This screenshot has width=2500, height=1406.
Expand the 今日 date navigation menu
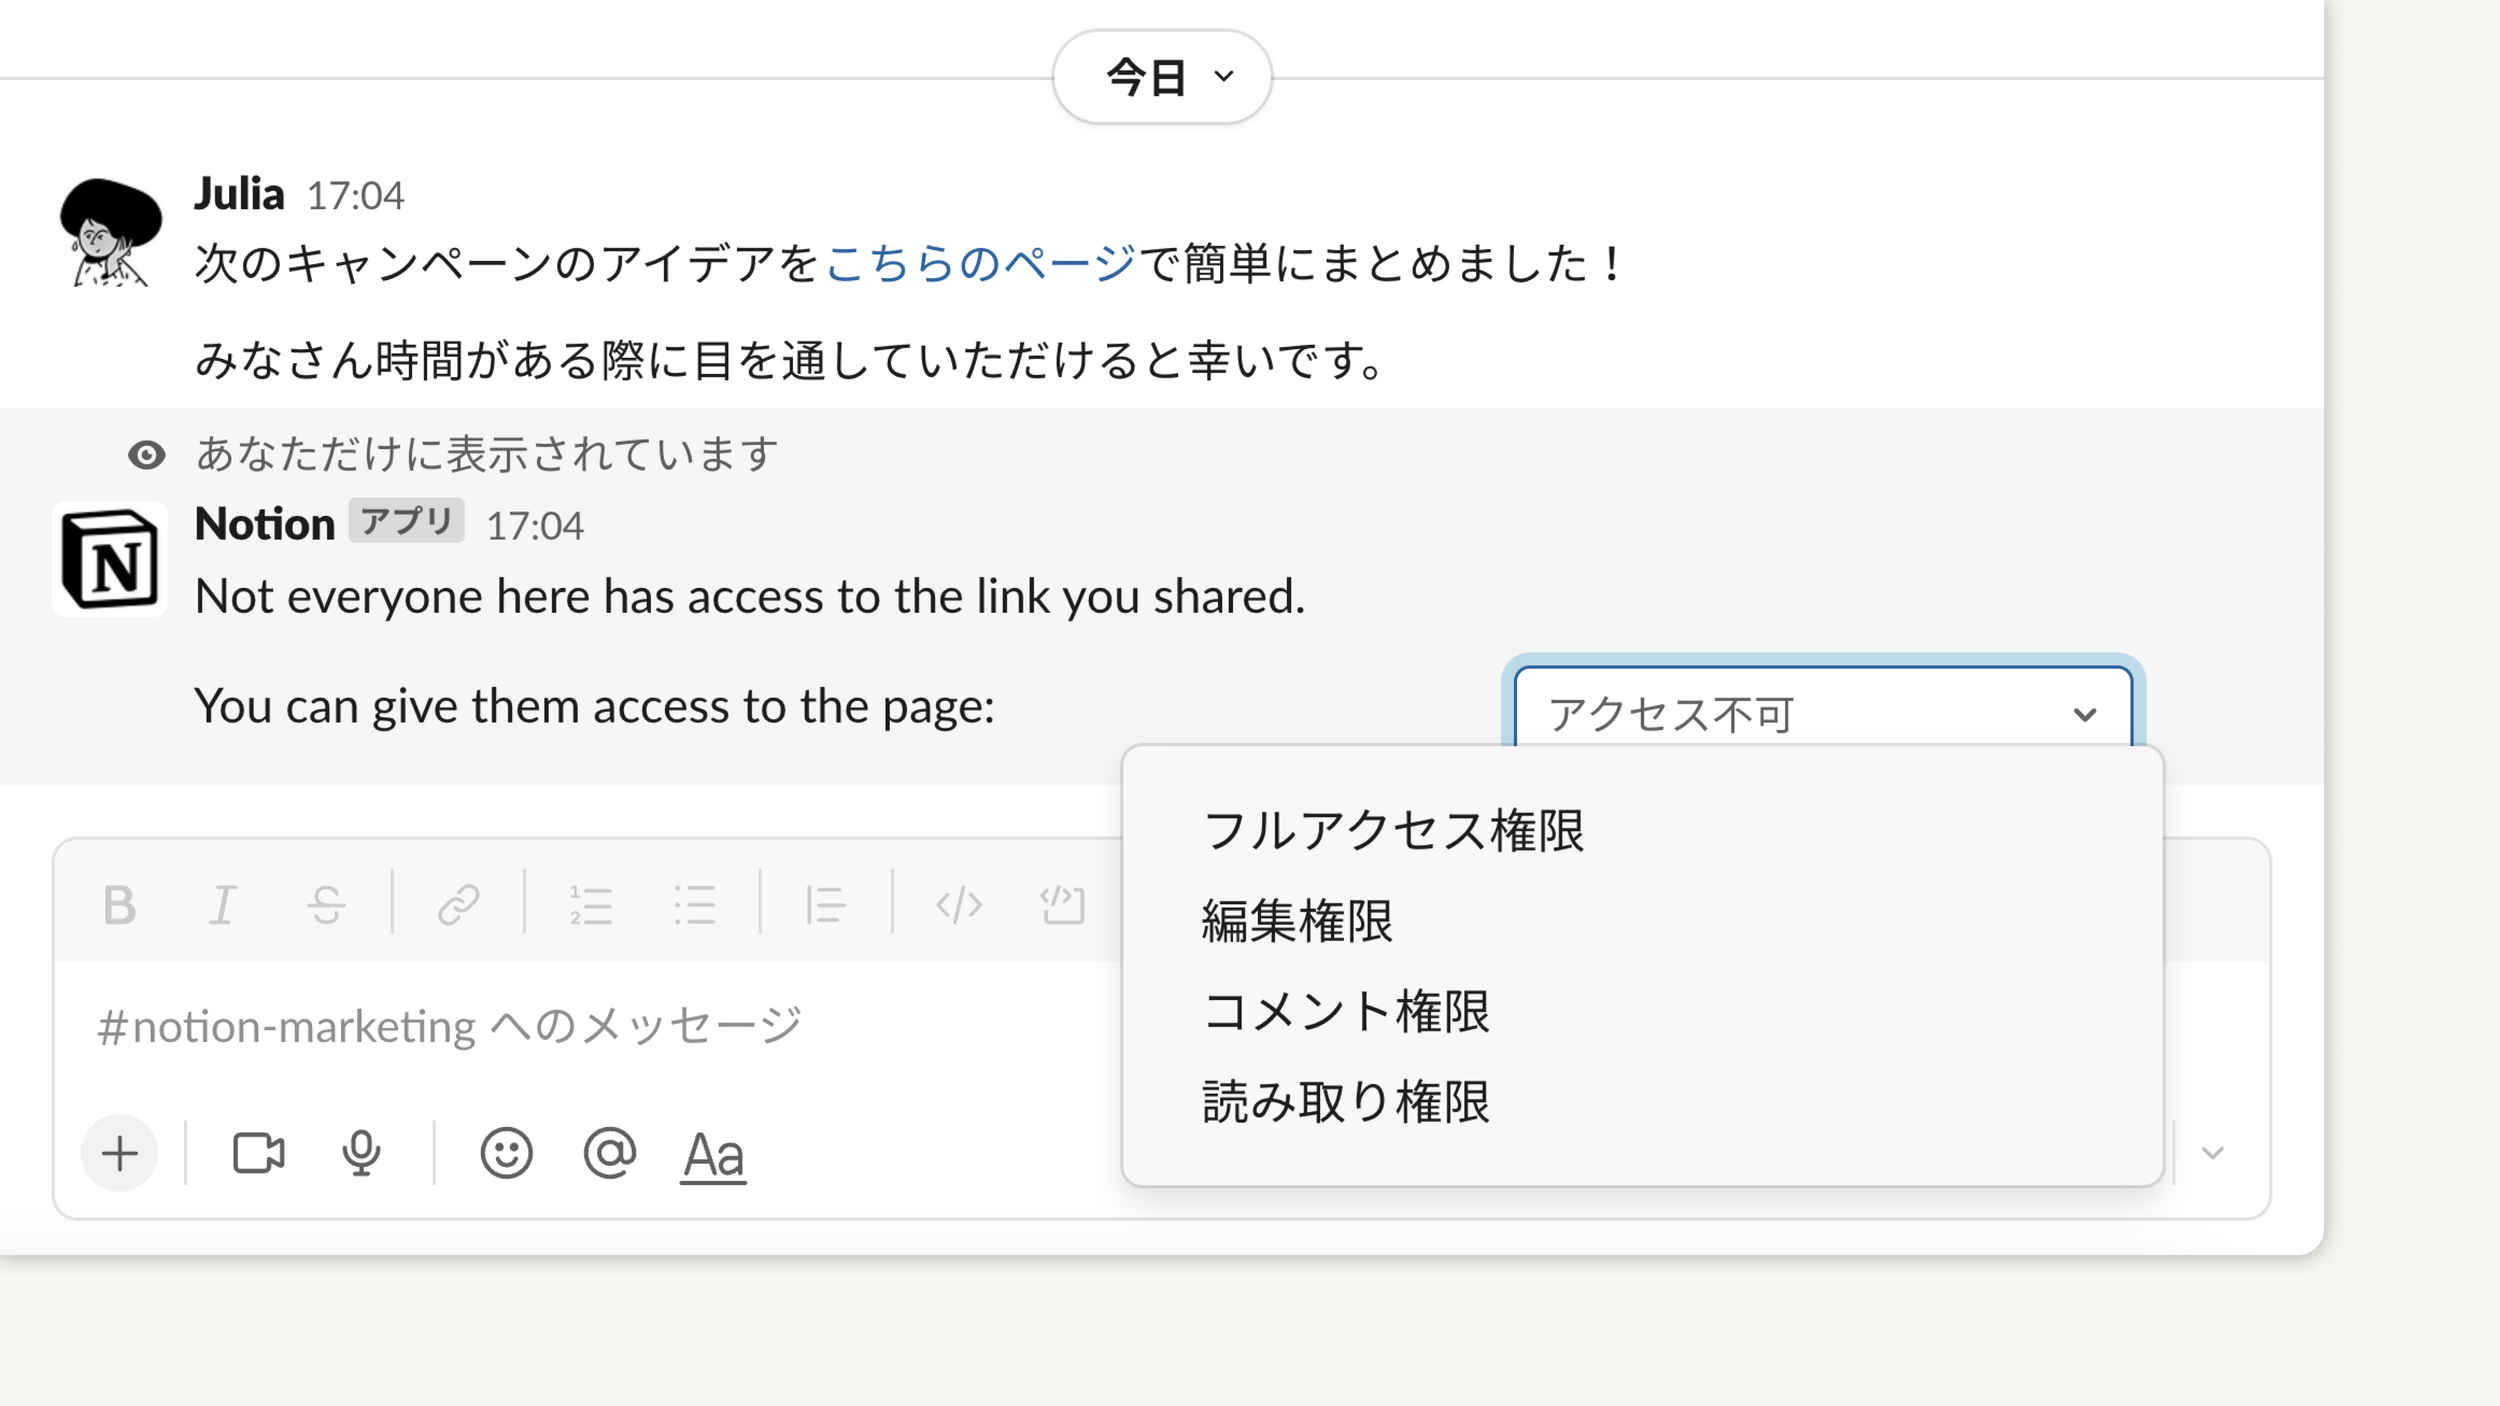(x=1163, y=75)
